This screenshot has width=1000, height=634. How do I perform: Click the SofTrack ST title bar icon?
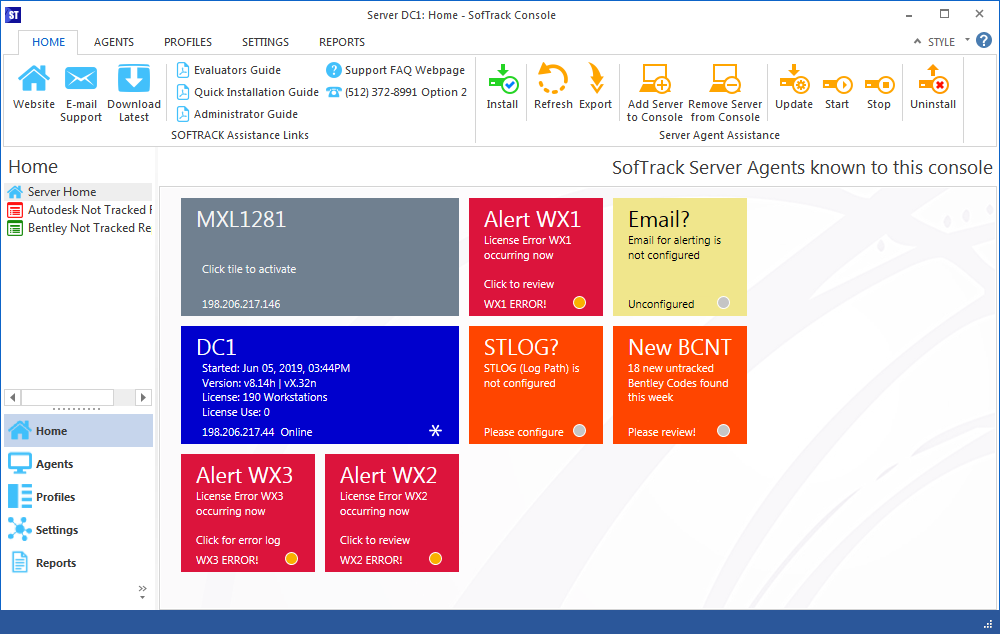13,15
